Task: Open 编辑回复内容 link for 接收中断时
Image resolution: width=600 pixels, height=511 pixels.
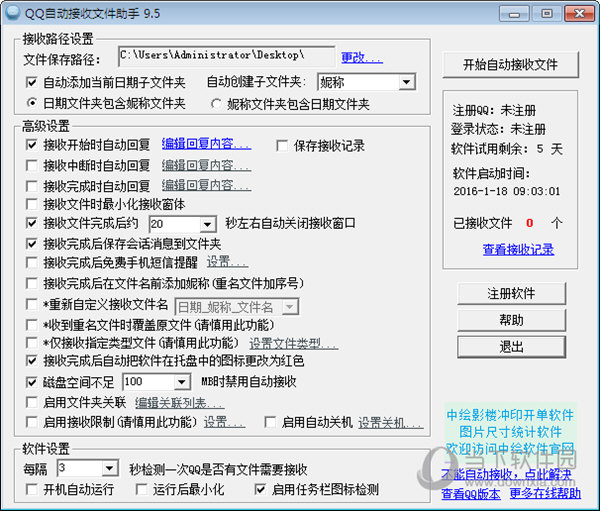Action: 206,165
